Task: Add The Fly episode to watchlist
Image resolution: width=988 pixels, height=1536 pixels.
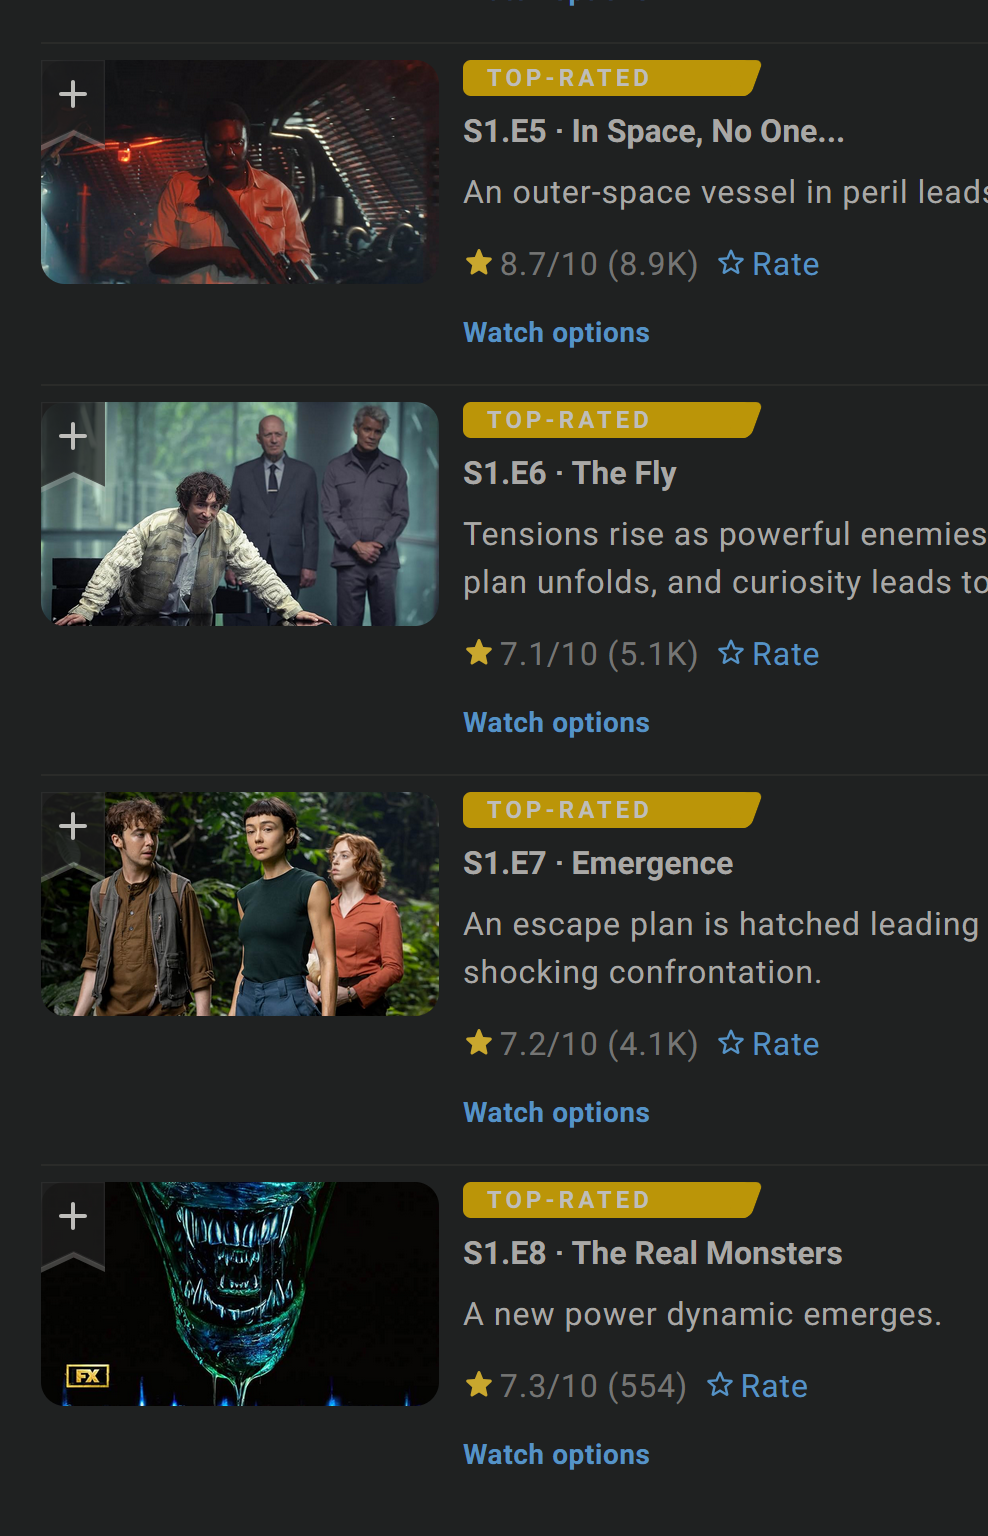Action: [x=73, y=441]
